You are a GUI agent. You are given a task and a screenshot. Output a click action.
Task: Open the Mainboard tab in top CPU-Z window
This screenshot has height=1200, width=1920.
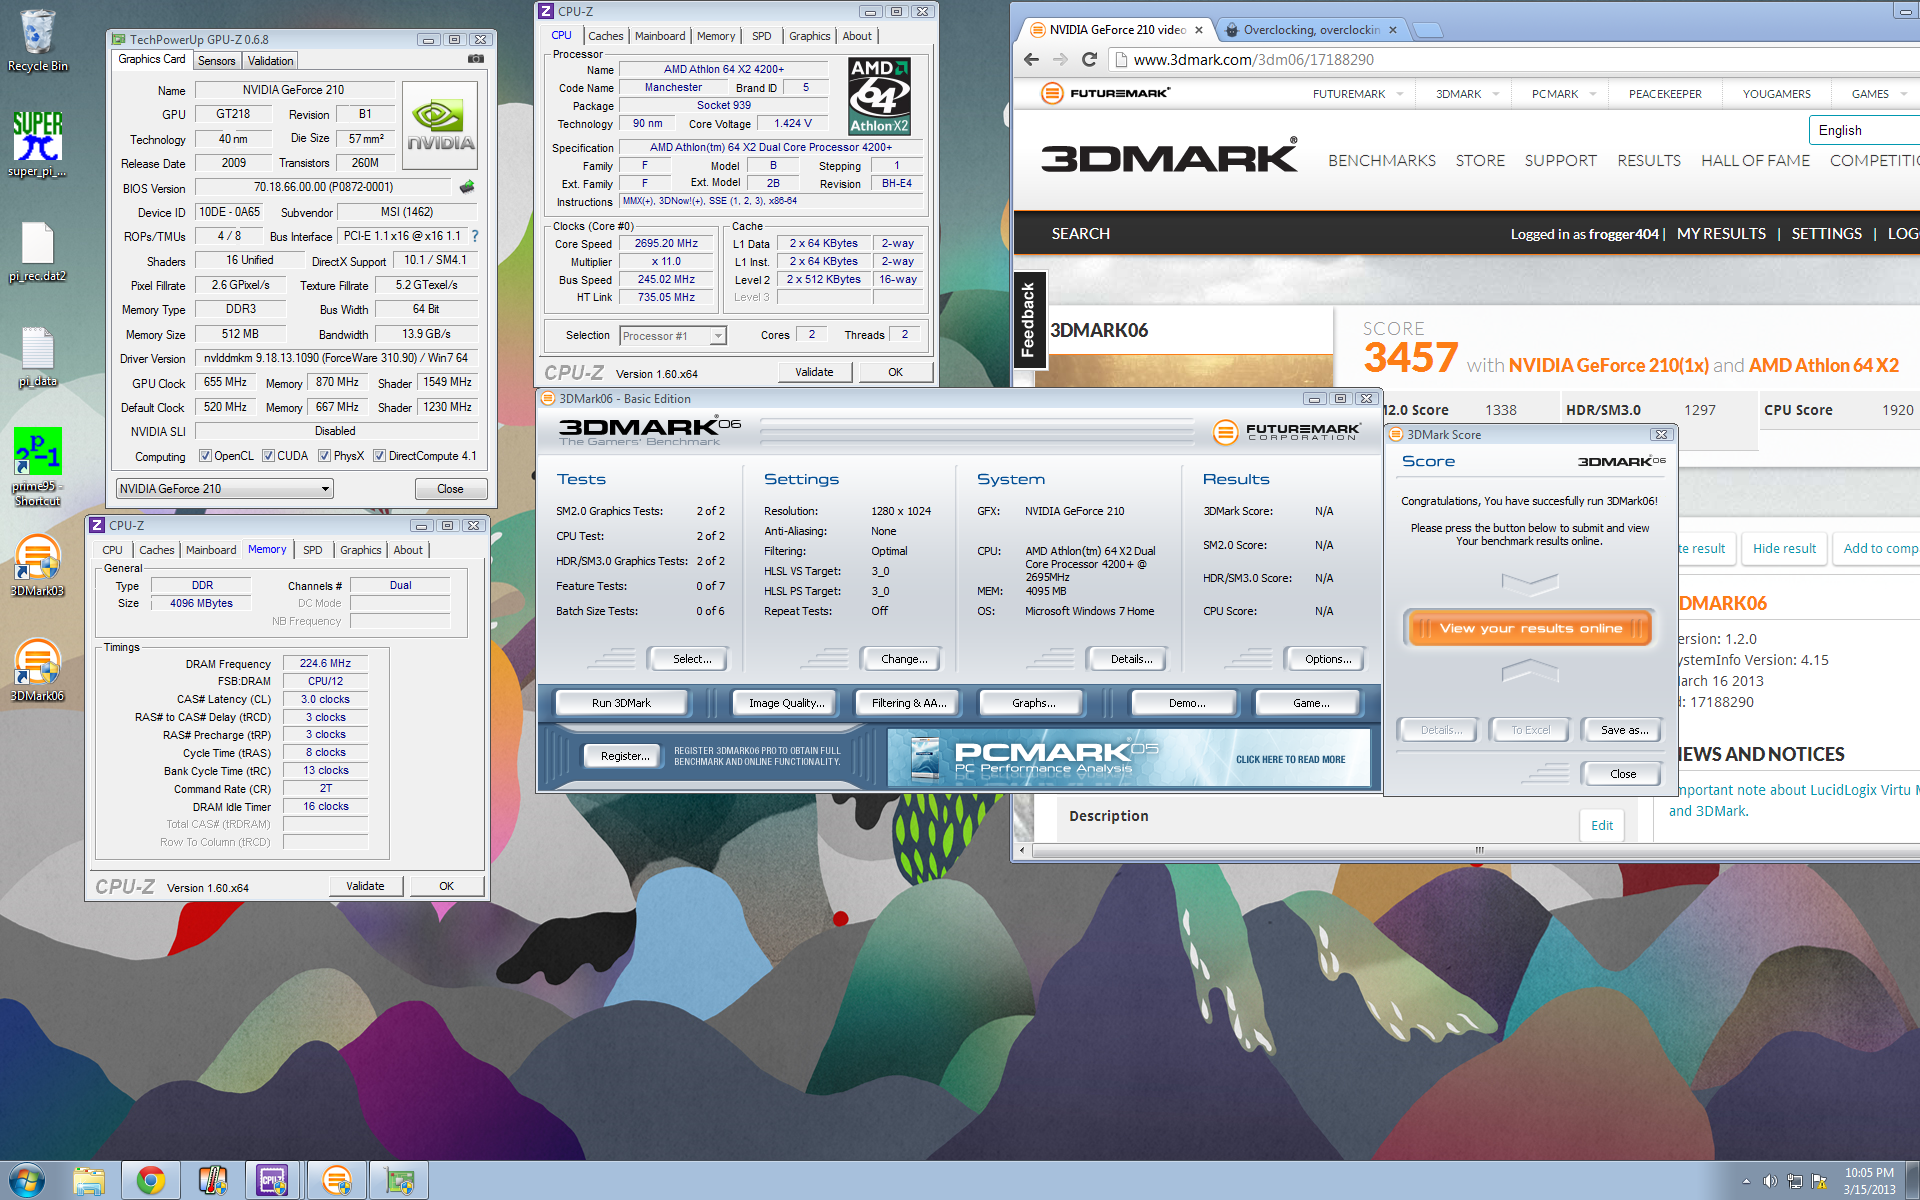(x=660, y=36)
